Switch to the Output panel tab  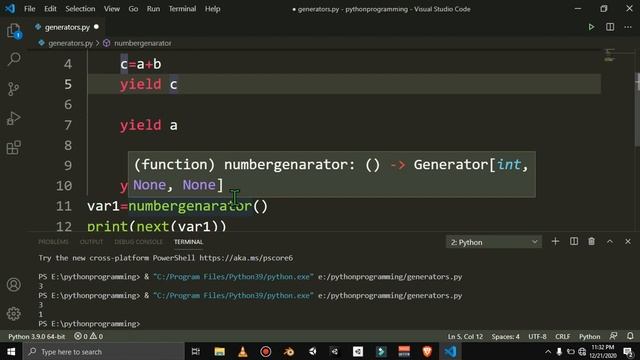pyautogui.click(x=91, y=242)
